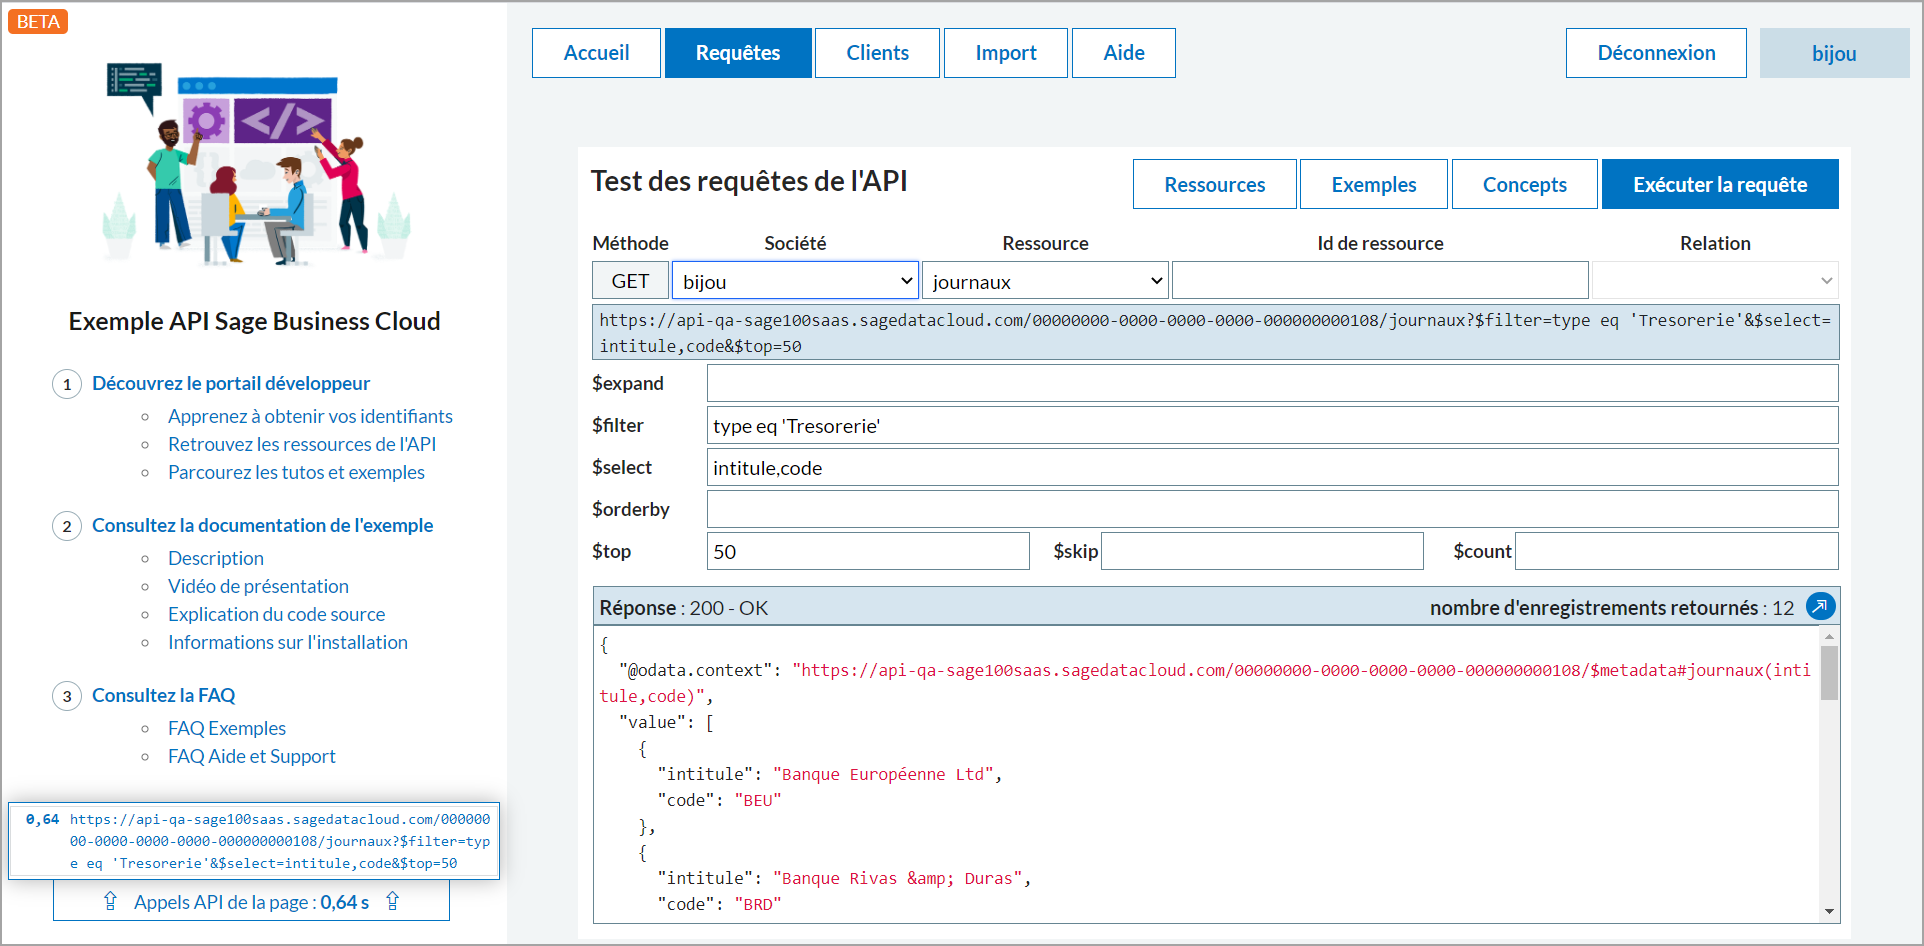
Task: Click nombre d'enregistrements retournés : 12
Action: (1612, 607)
